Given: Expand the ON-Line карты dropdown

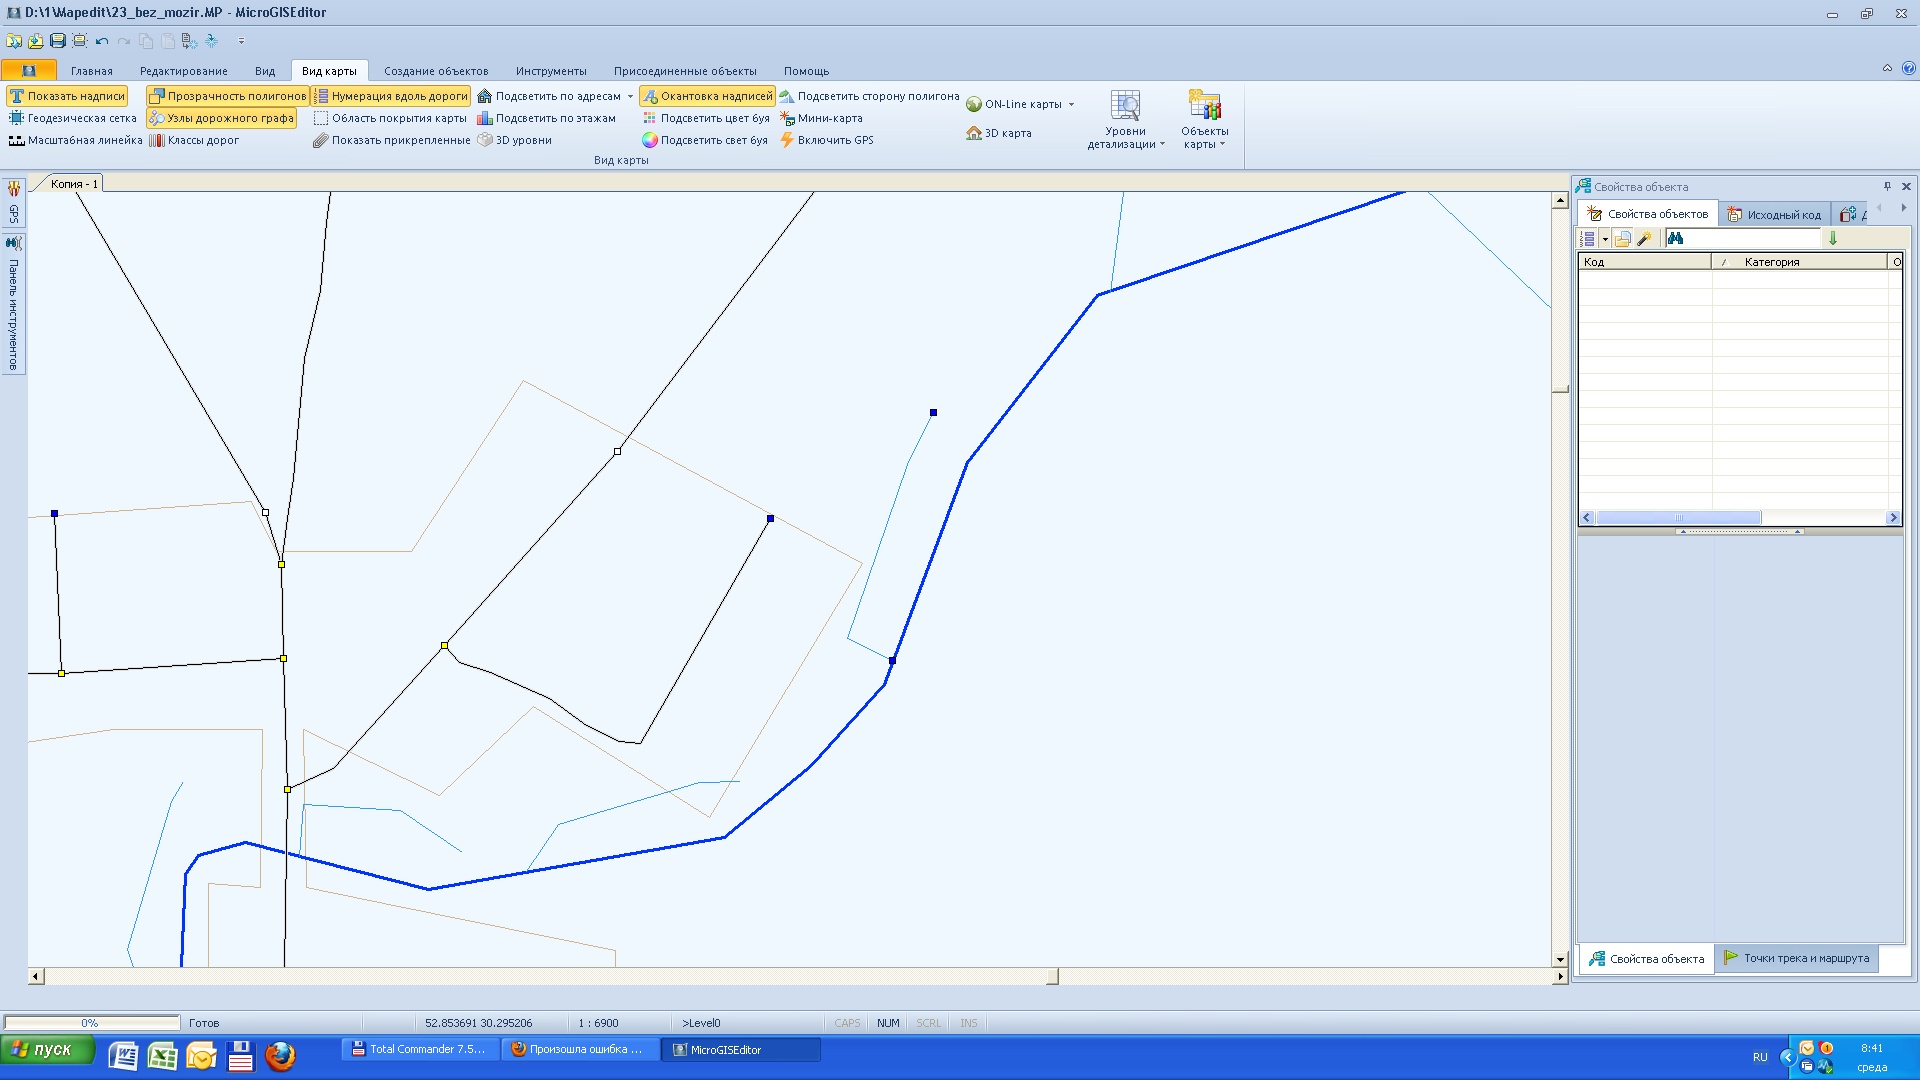Looking at the screenshot, I should [1071, 104].
